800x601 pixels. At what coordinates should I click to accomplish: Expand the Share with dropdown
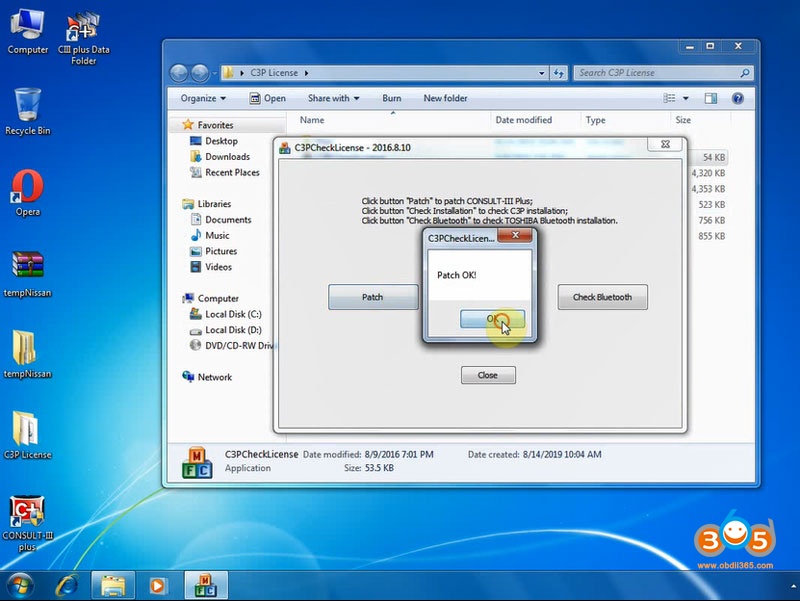(333, 98)
